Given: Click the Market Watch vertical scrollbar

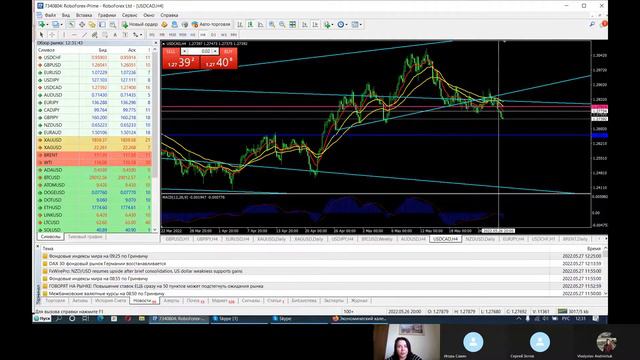Looking at the screenshot, I should pyautogui.click(x=155, y=139).
